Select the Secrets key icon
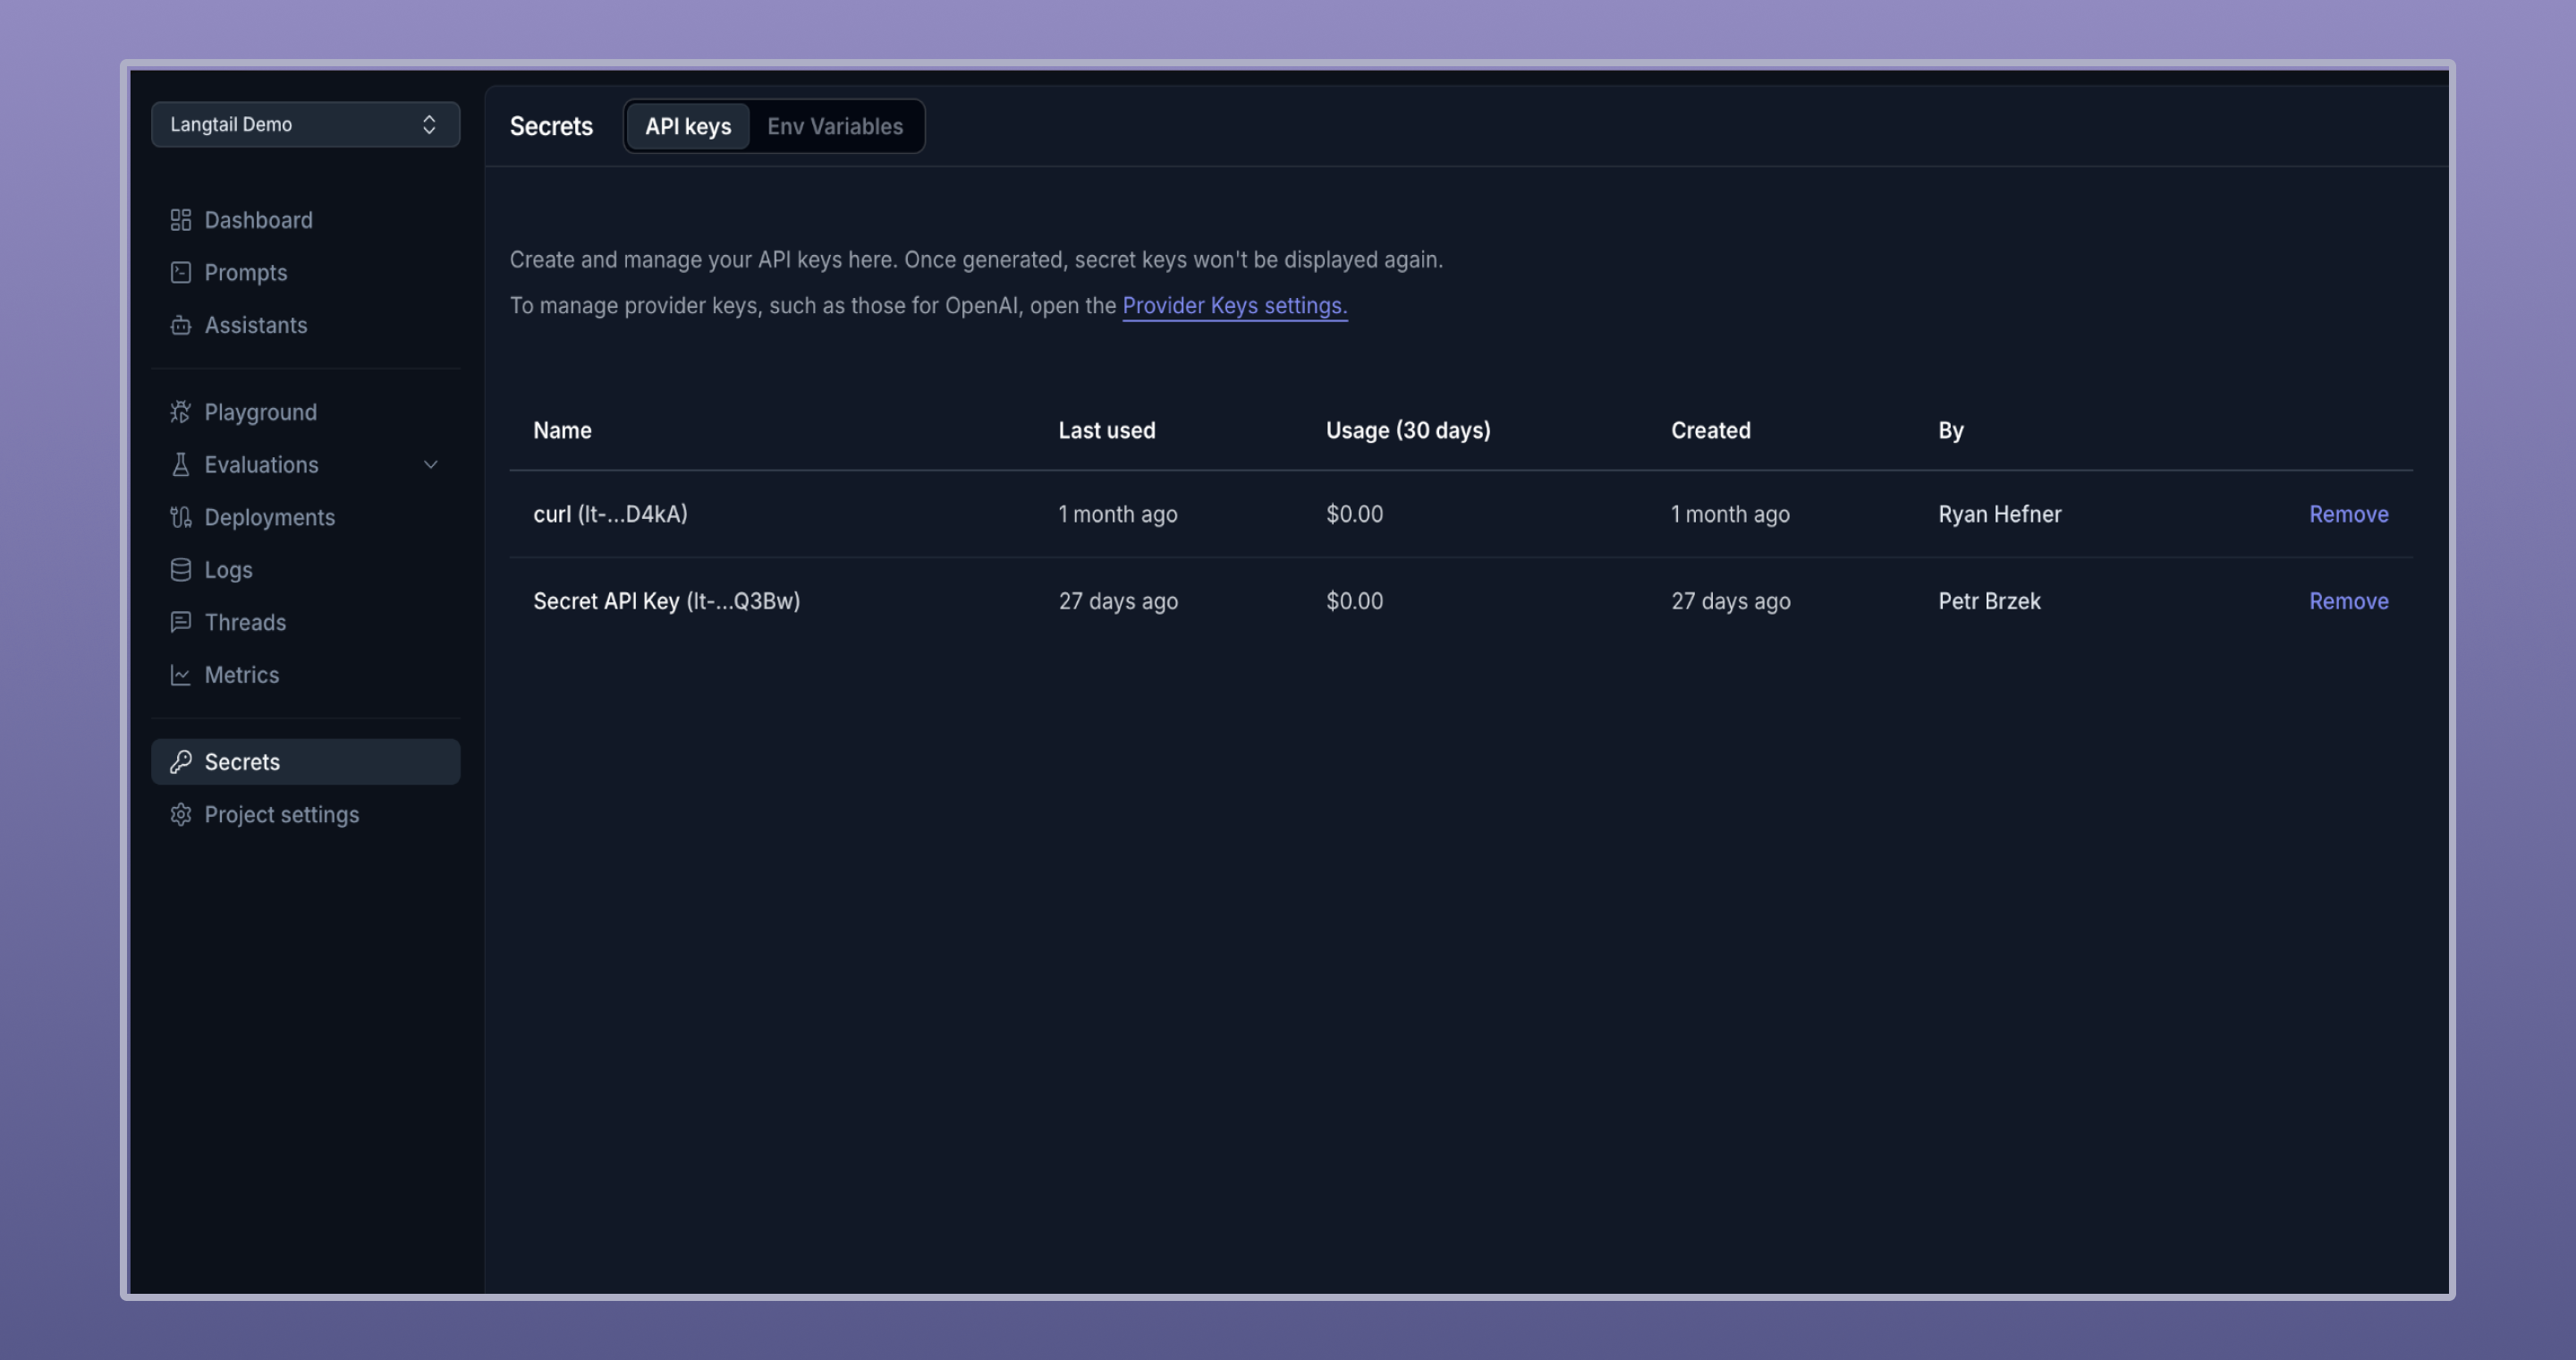This screenshot has height=1360, width=2576. 181,761
